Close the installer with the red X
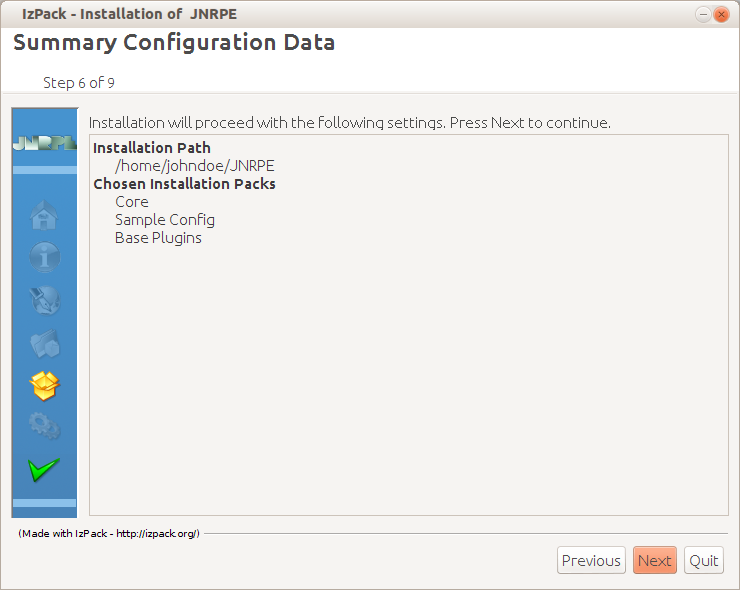 pos(721,15)
